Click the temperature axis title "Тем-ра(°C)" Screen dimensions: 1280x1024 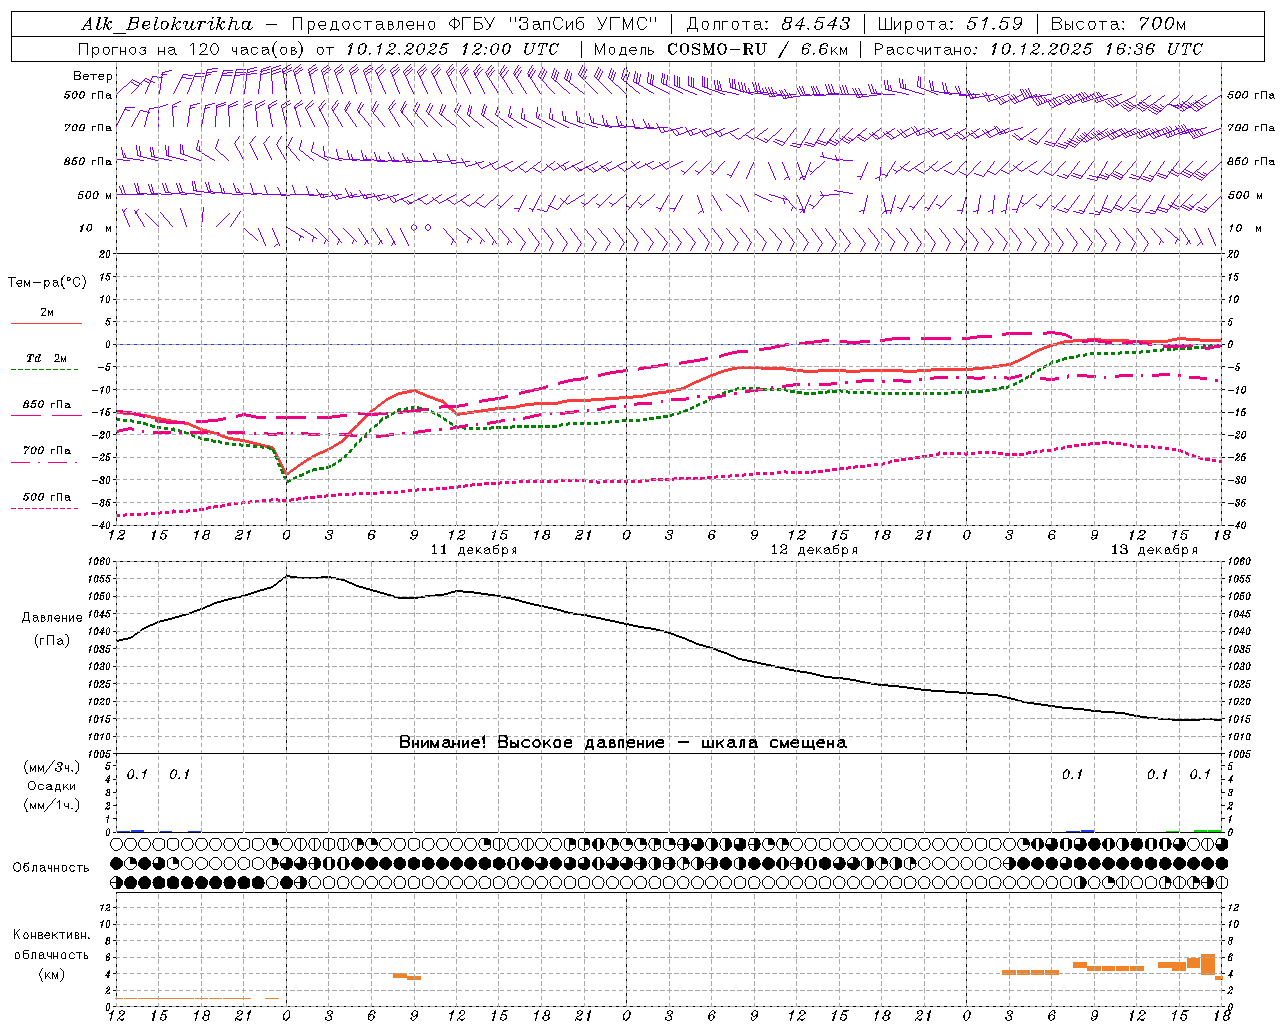point(47,283)
